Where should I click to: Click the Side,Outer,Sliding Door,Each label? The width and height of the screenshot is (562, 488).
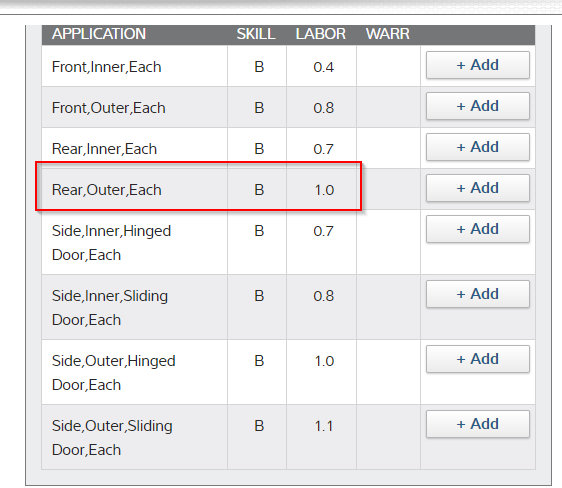pos(112,438)
